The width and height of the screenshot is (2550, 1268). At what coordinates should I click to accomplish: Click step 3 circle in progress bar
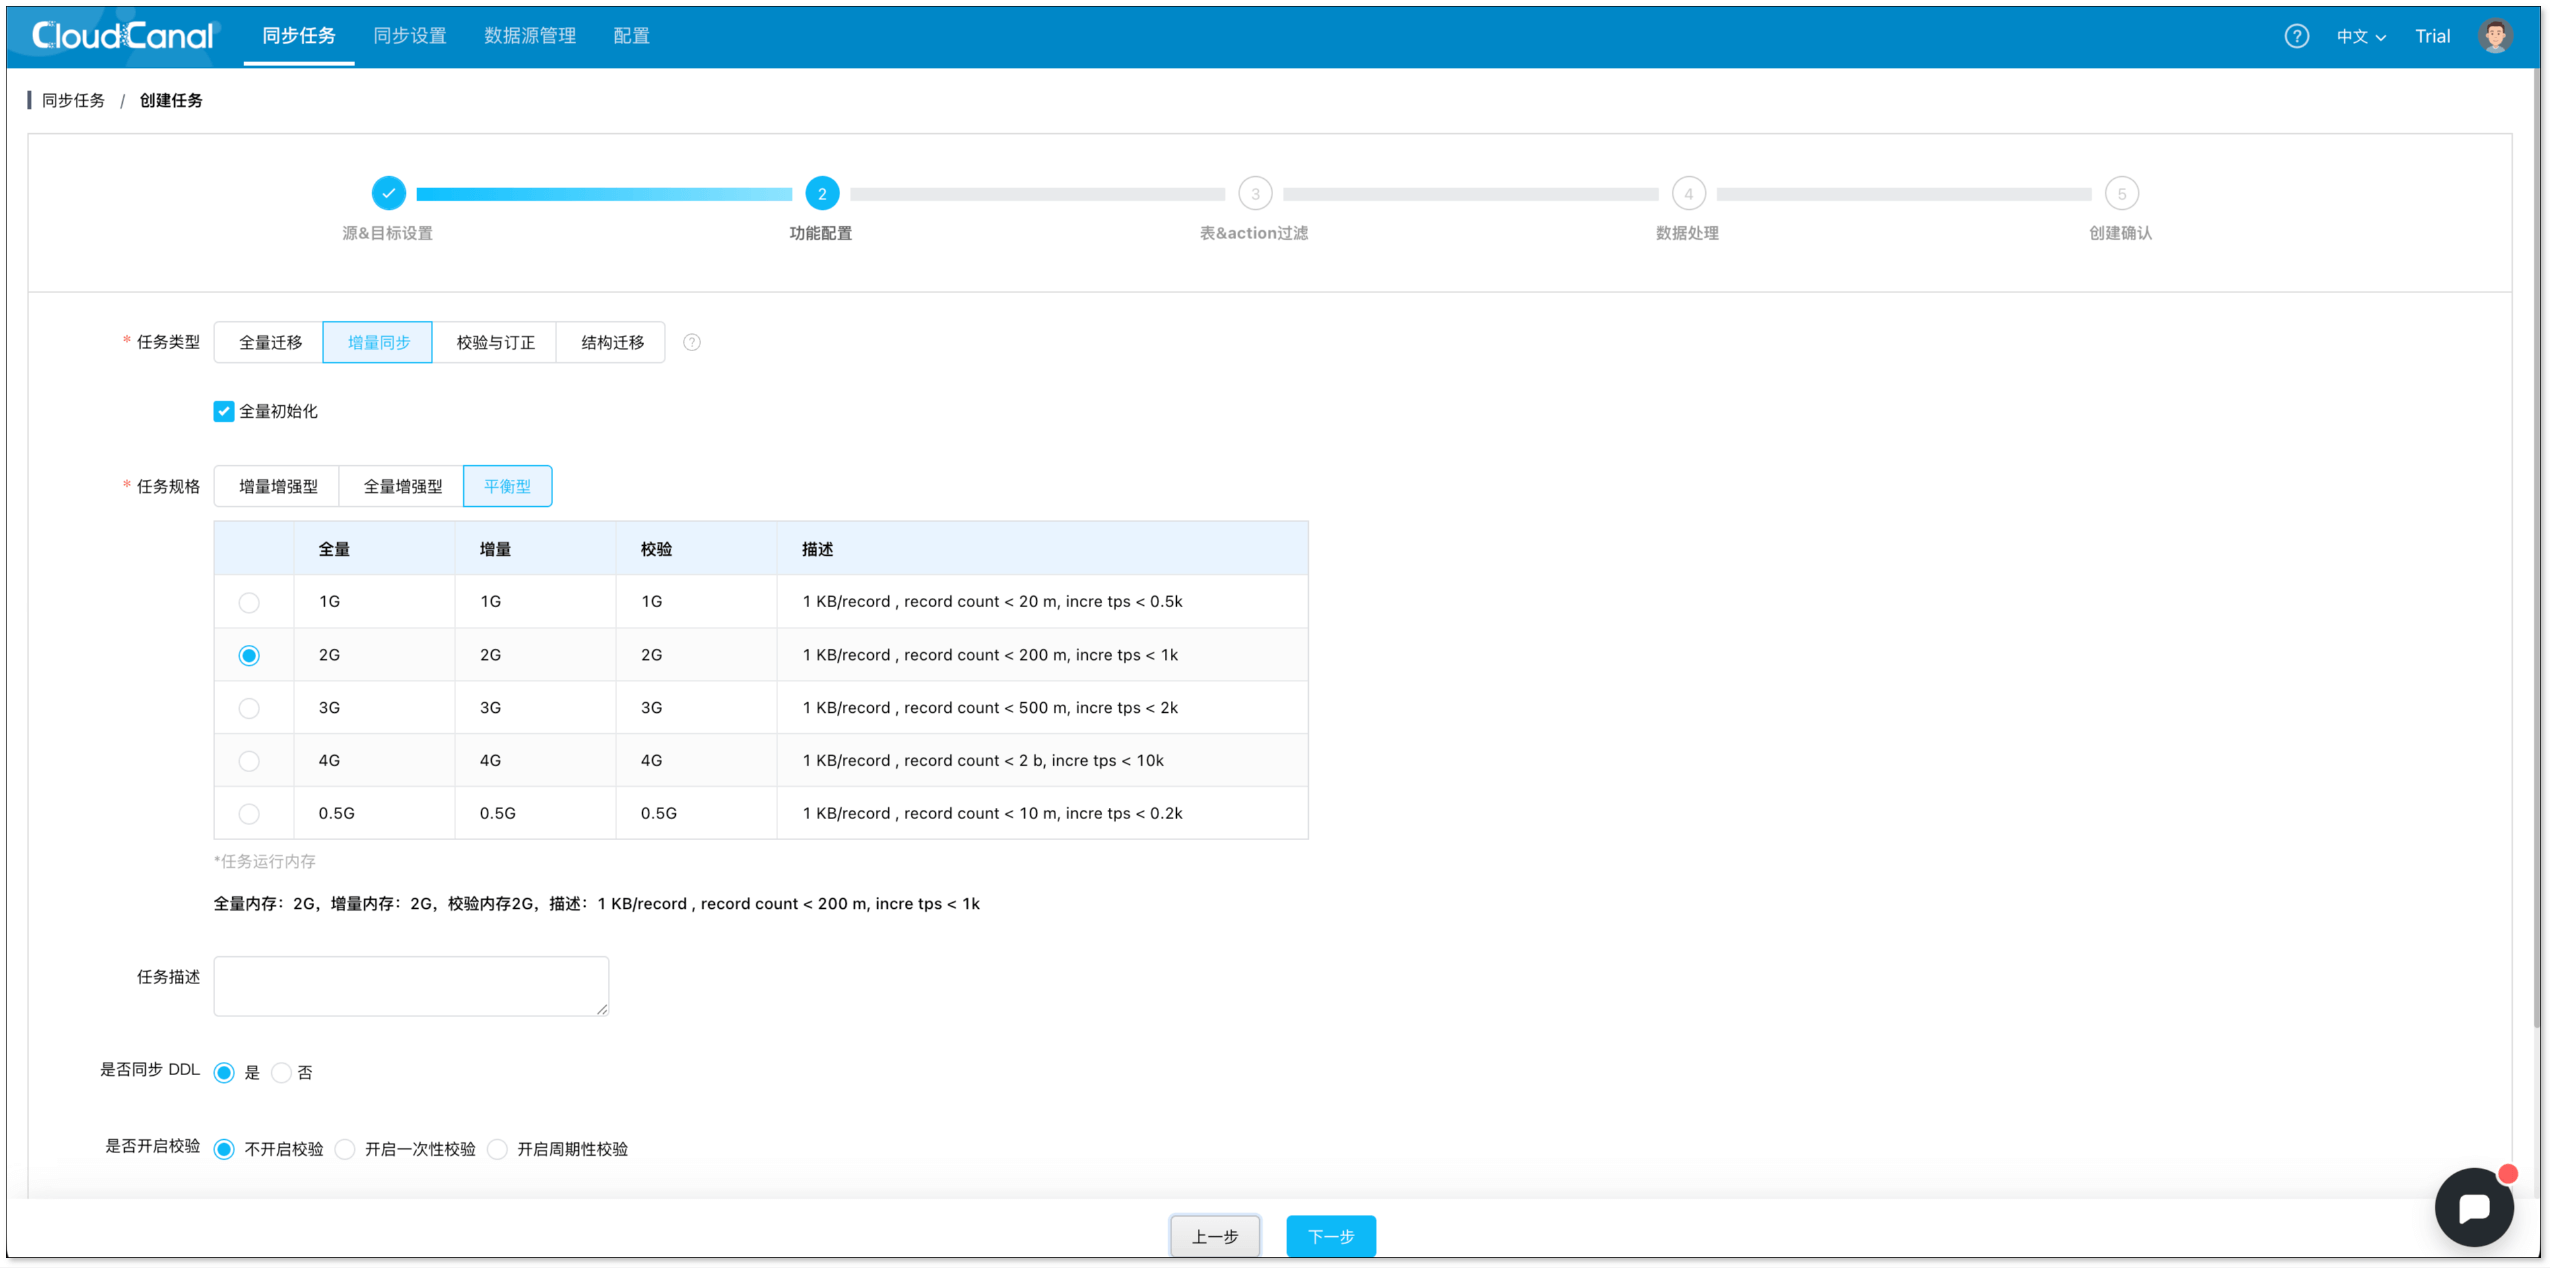pyautogui.click(x=1255, y=193)
